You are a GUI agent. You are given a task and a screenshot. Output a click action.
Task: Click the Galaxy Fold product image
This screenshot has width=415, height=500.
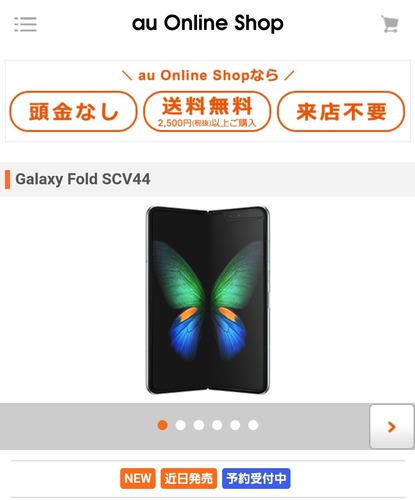208,300
